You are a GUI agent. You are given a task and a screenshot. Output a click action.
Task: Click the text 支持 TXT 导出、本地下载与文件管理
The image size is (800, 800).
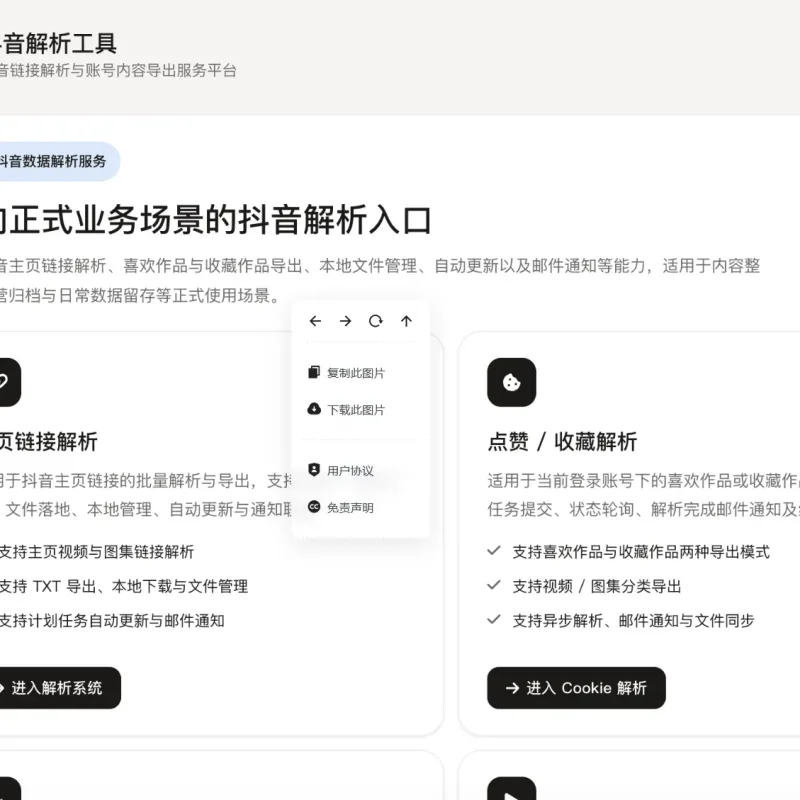(x=123, y=587)
